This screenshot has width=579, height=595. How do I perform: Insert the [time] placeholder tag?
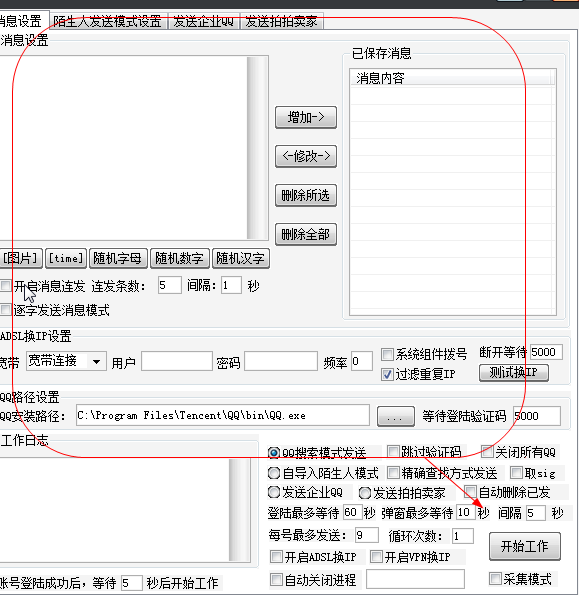click(x=66, y=258)
